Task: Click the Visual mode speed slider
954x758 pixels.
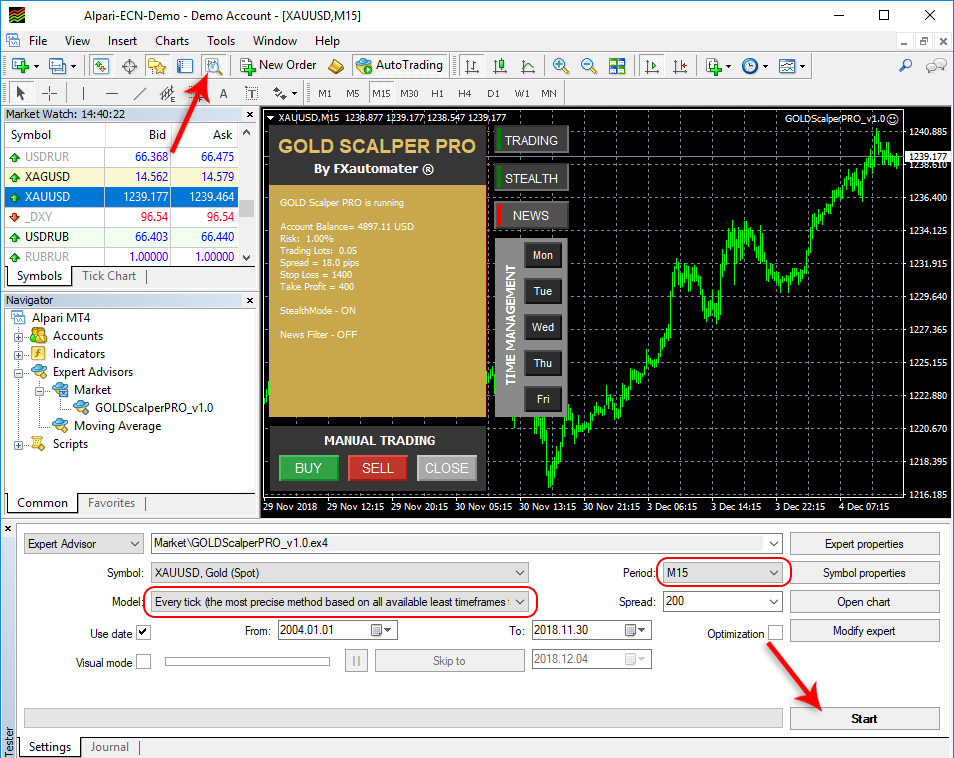Action: coord(248,661)
